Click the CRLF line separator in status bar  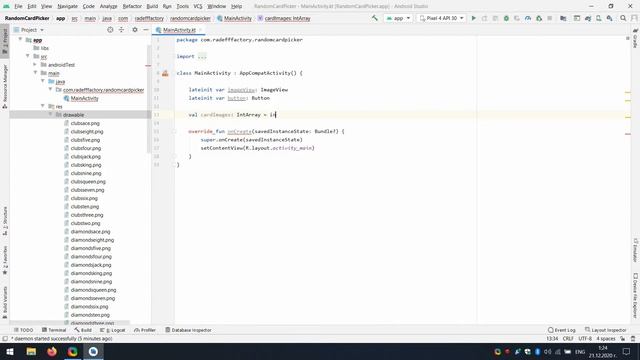click(x=568, y=339)
